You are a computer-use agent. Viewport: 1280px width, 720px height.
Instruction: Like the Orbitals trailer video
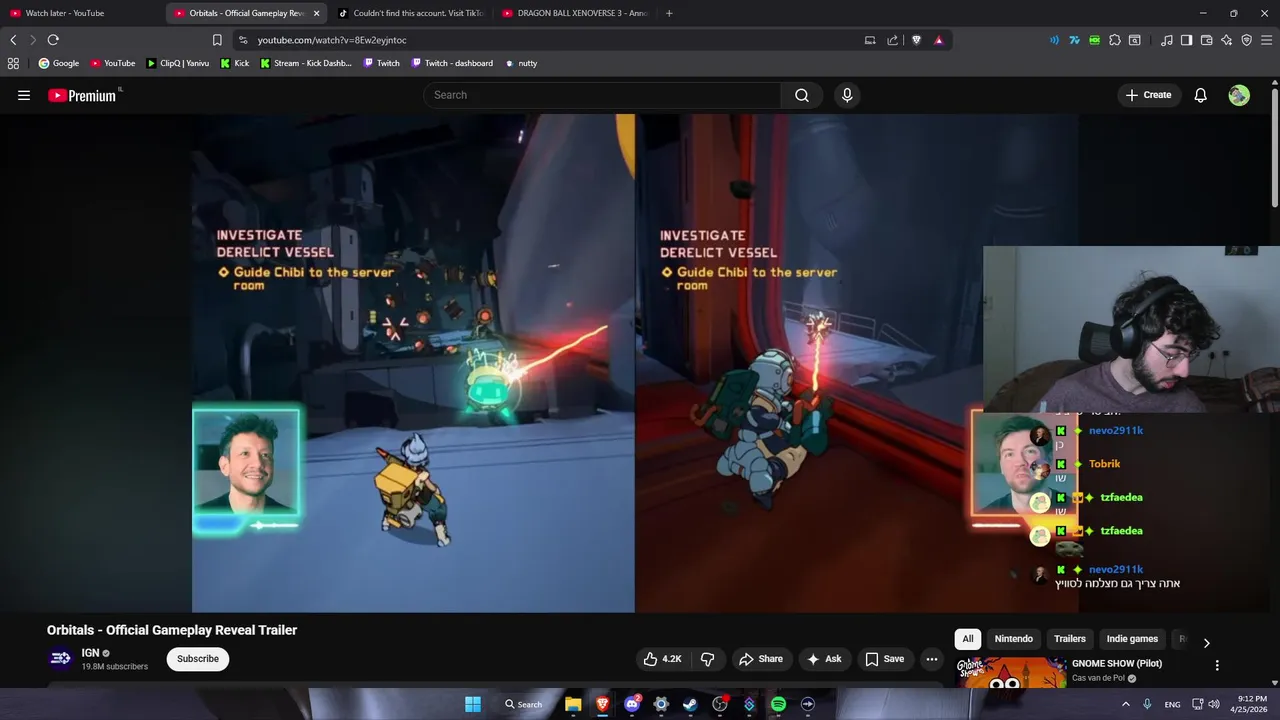(x=662, y=659)
